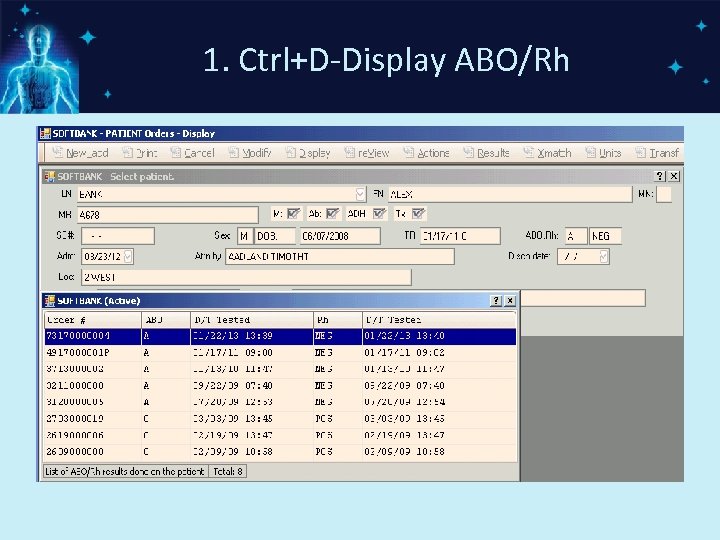Toggle the Tx checkbox
The image size is (720, 540).
tap(418, 214)
